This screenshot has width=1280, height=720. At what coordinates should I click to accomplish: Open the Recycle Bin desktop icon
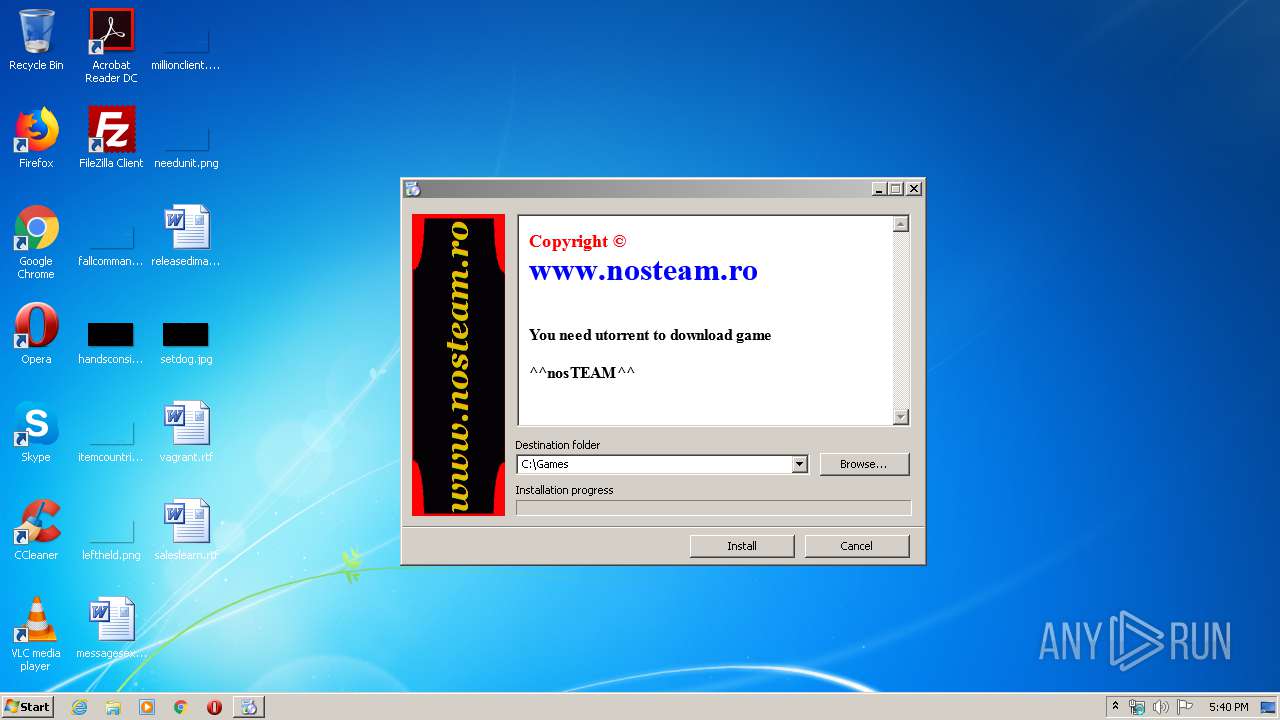(36, 40)
